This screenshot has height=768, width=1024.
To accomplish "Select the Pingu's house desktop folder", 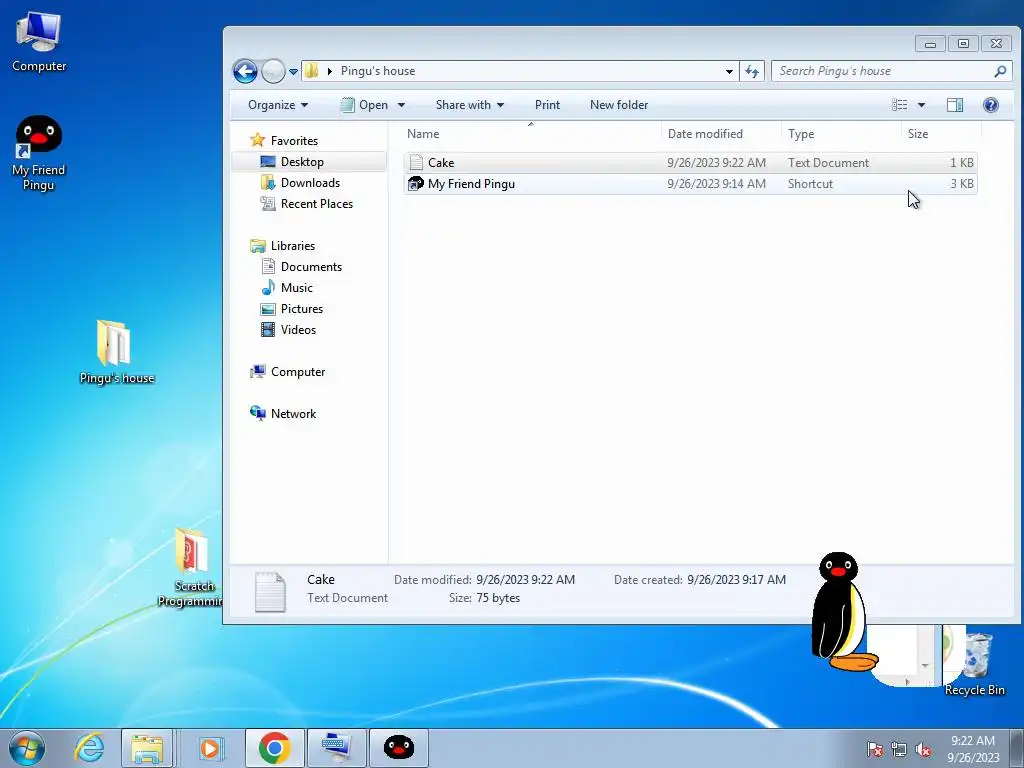I will (x=116, y=352).
